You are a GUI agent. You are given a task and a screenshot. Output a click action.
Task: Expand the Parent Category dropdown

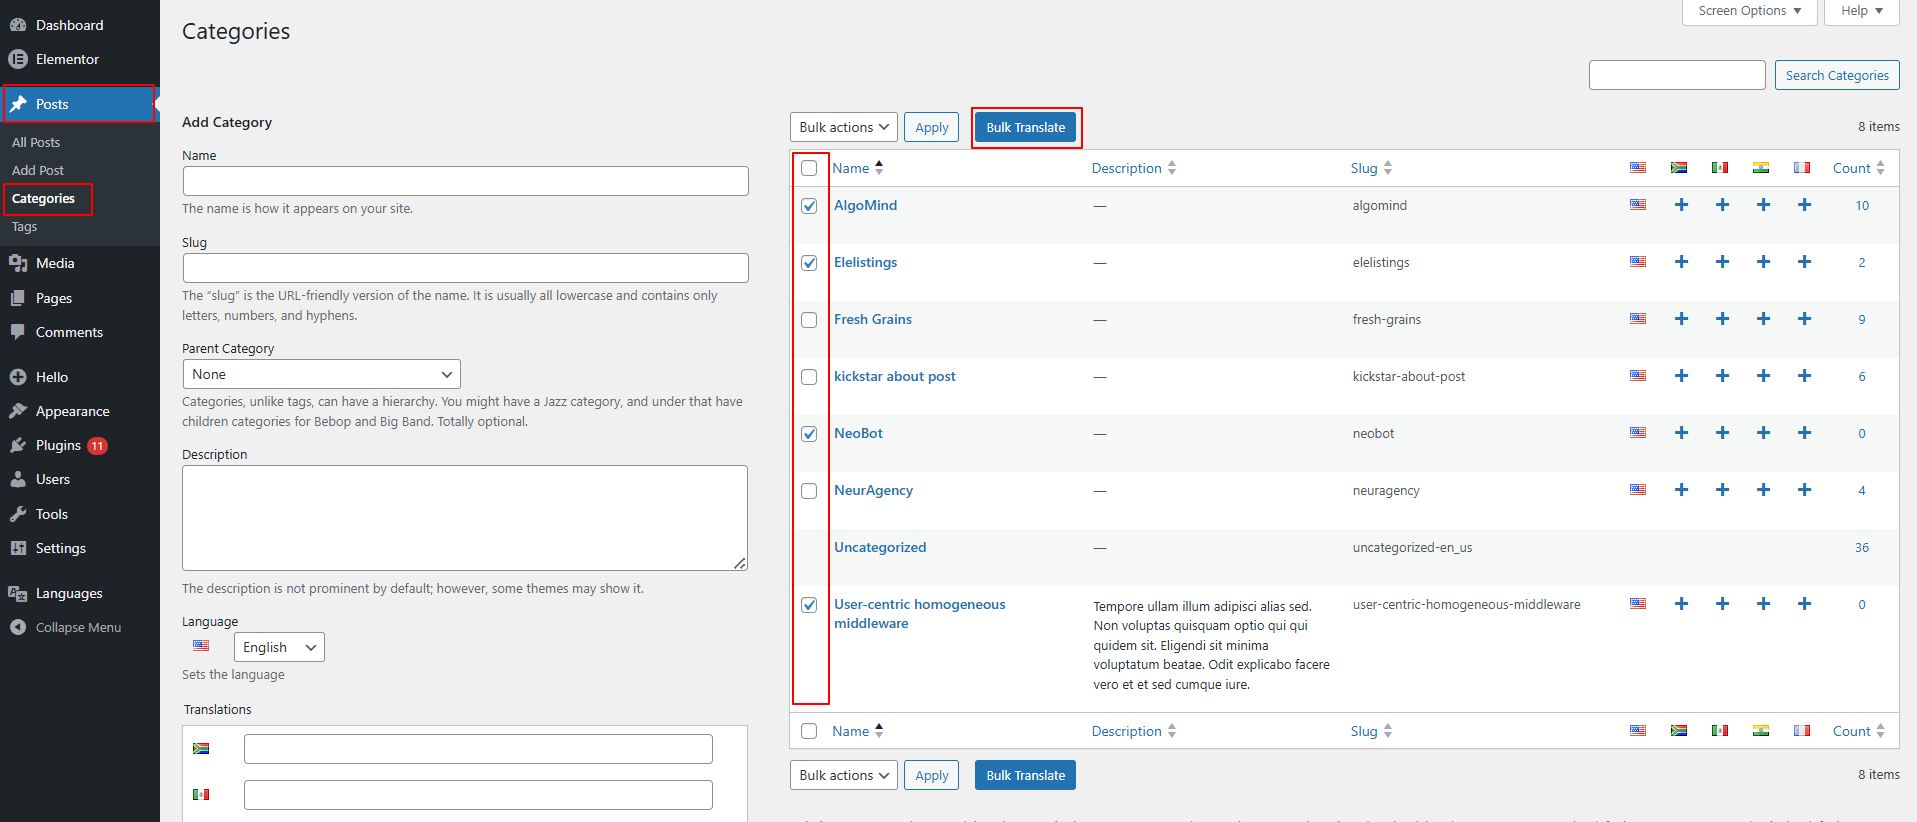coord(321,374)
